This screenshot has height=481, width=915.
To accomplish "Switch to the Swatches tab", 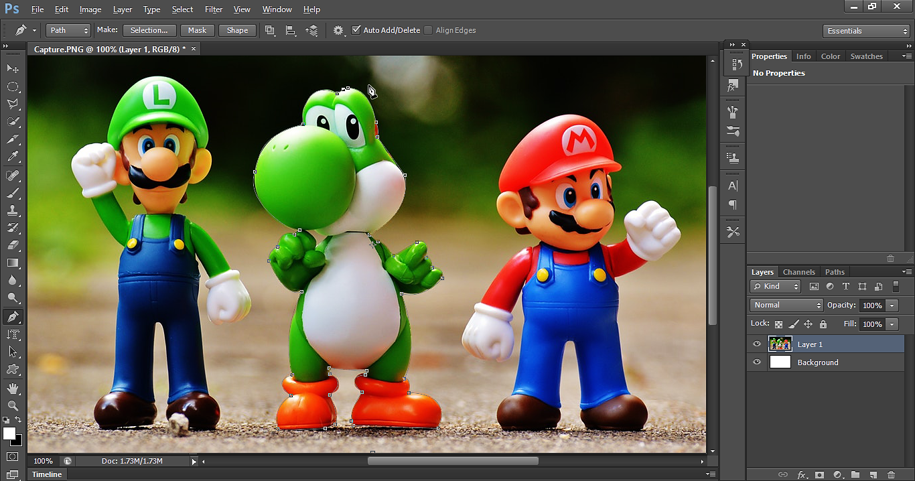I will 866,57.
